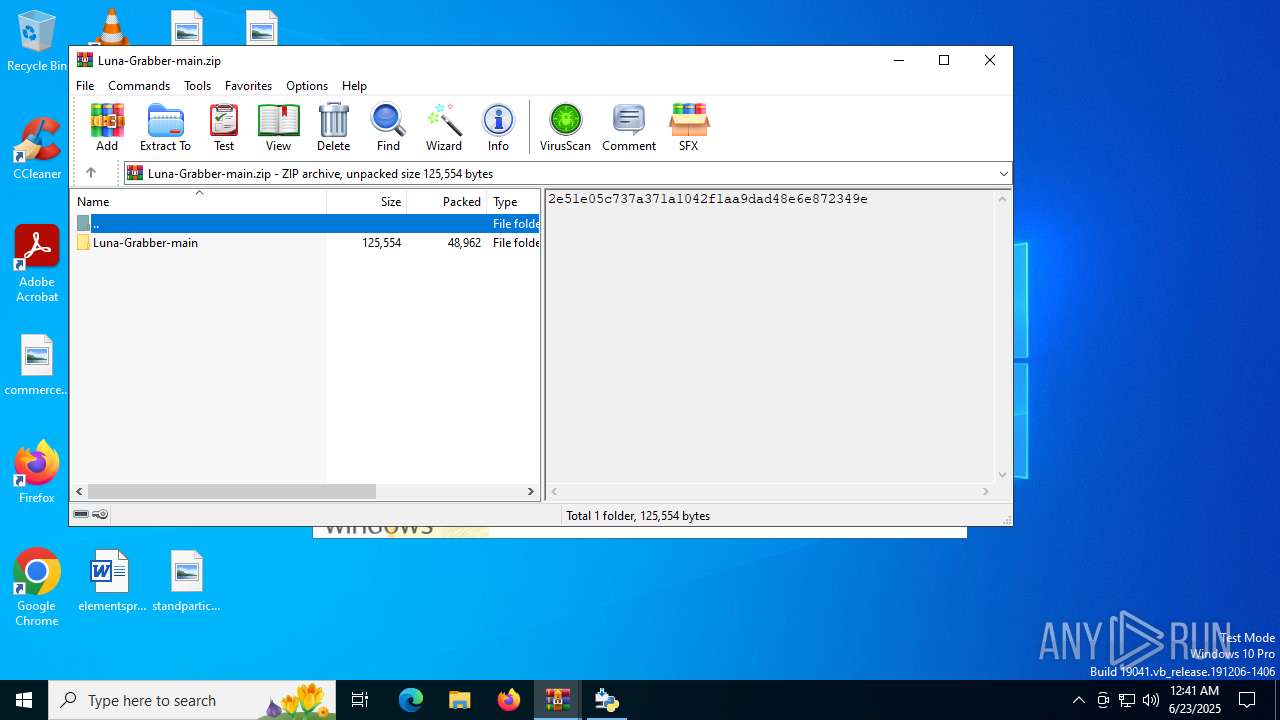Select the standpartic image file
The height and width of the screenshot is (720, 1280).
tap(186, 581)
